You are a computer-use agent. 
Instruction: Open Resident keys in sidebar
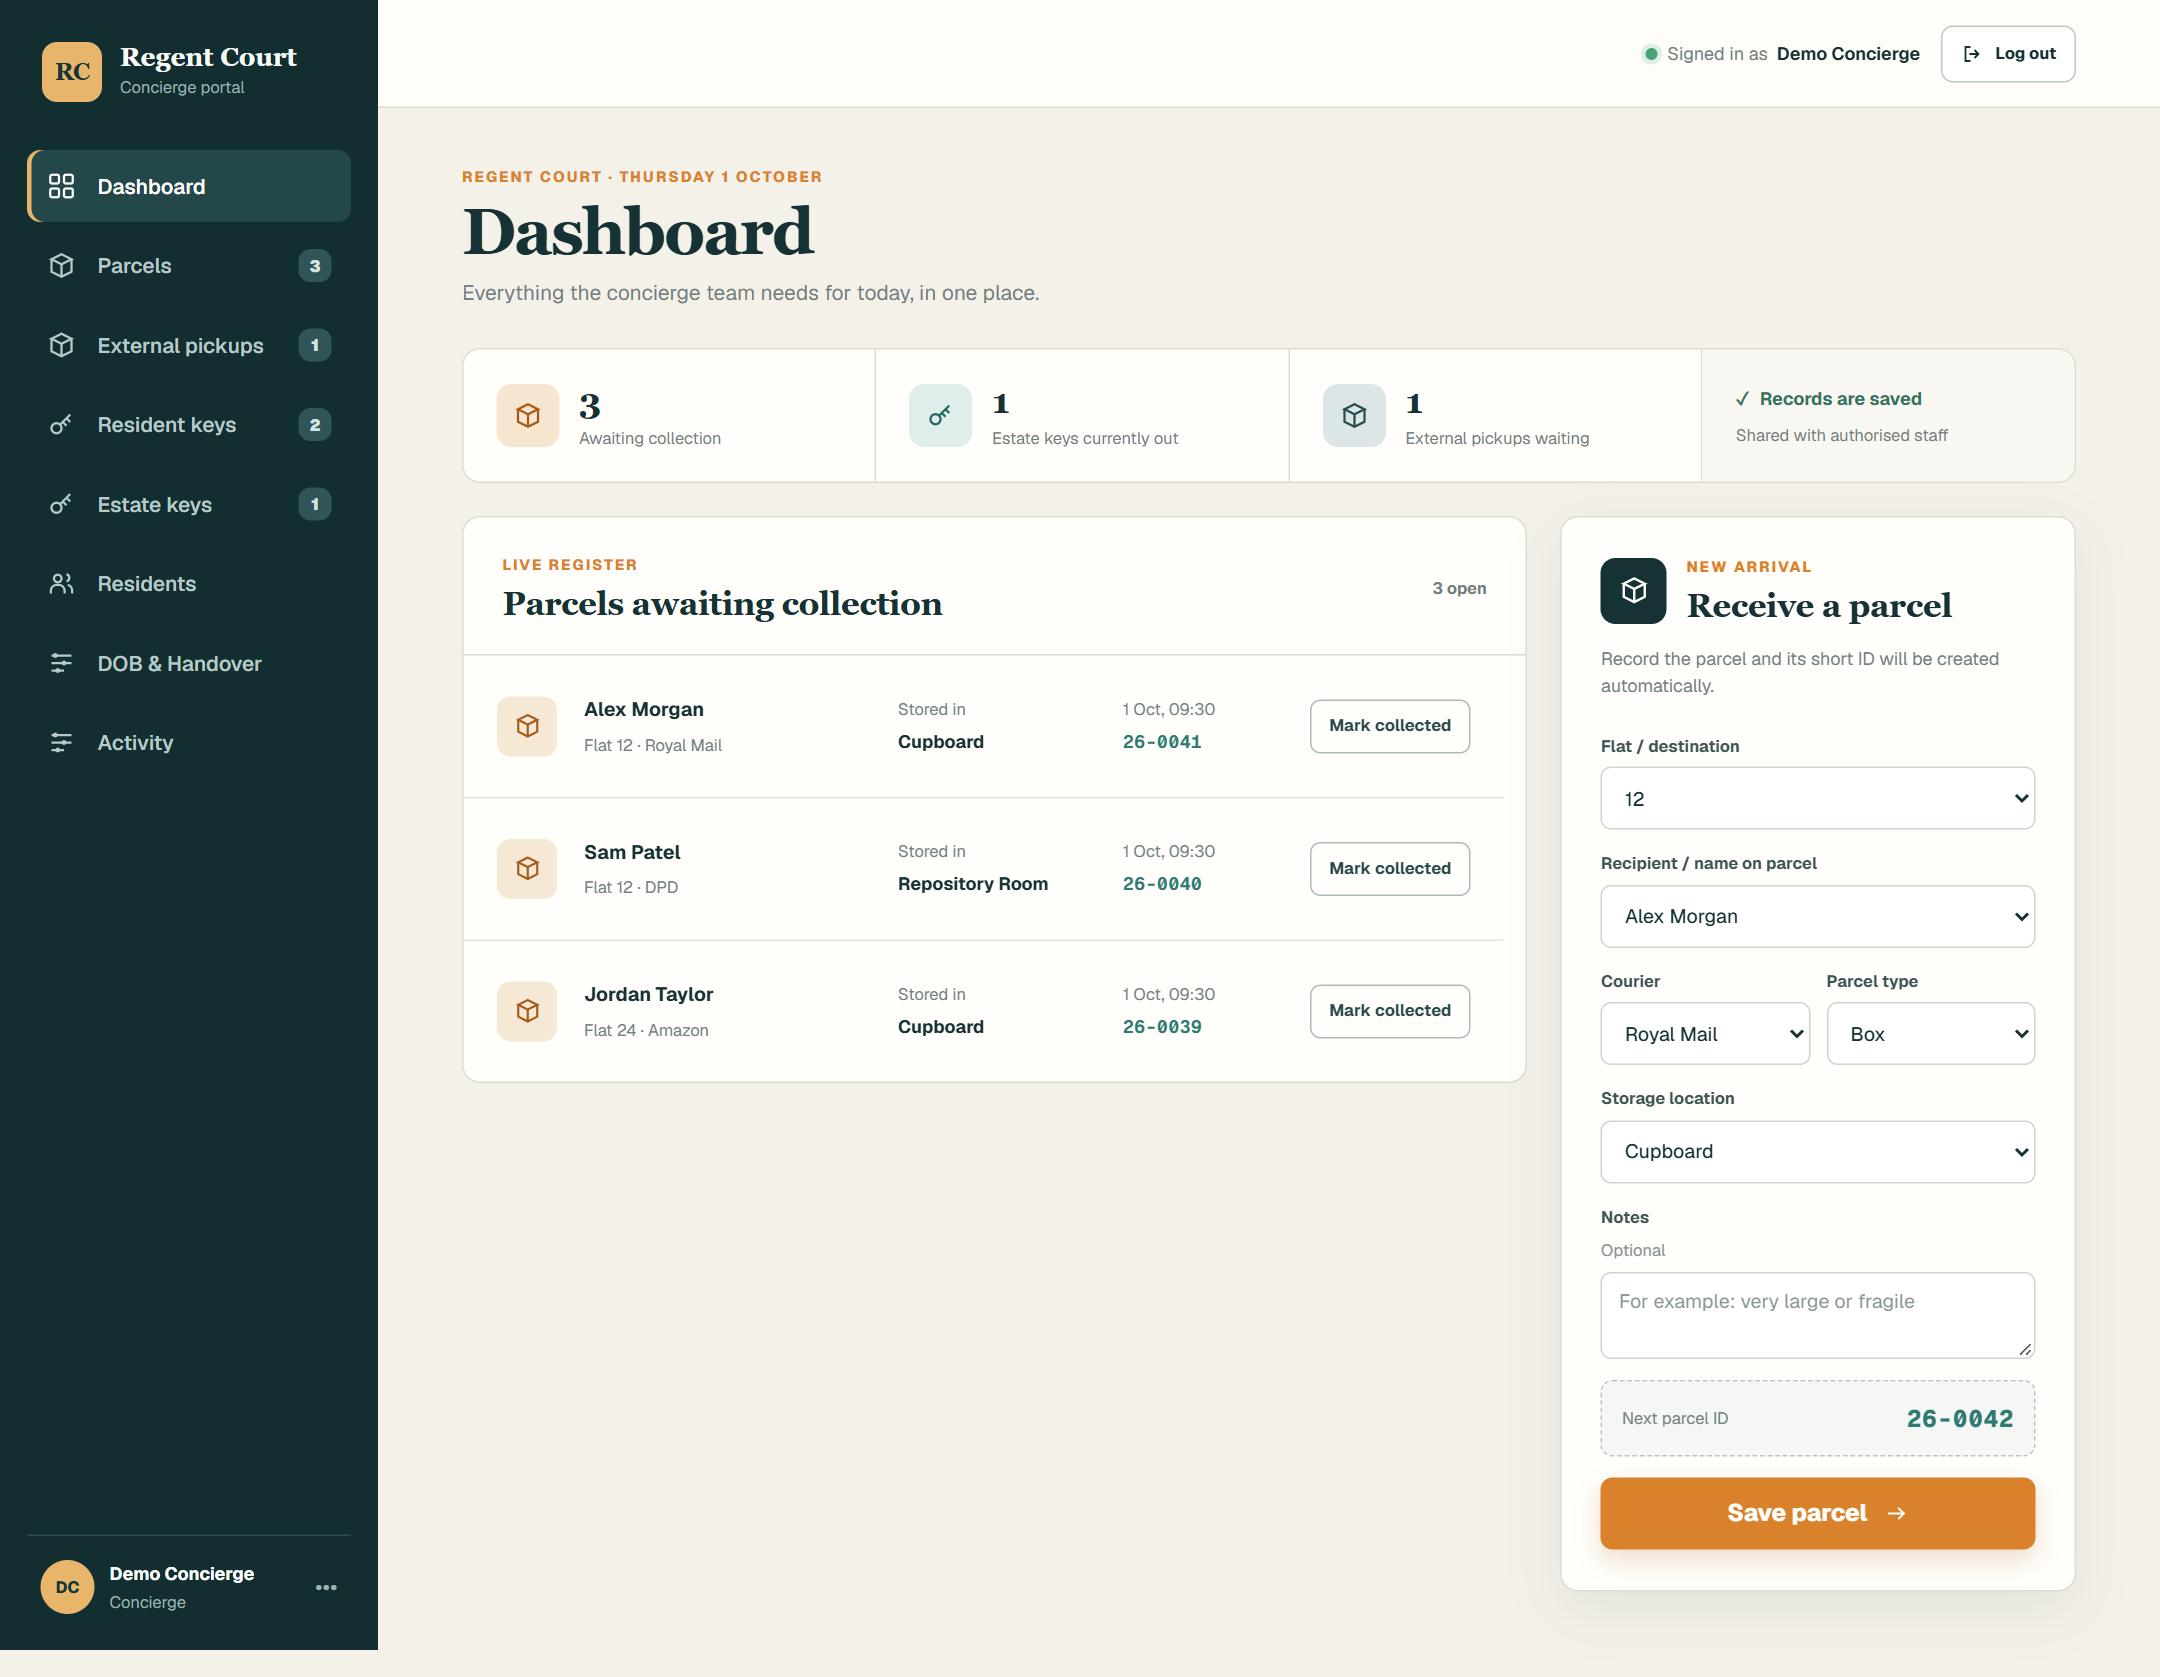[189, 425]
